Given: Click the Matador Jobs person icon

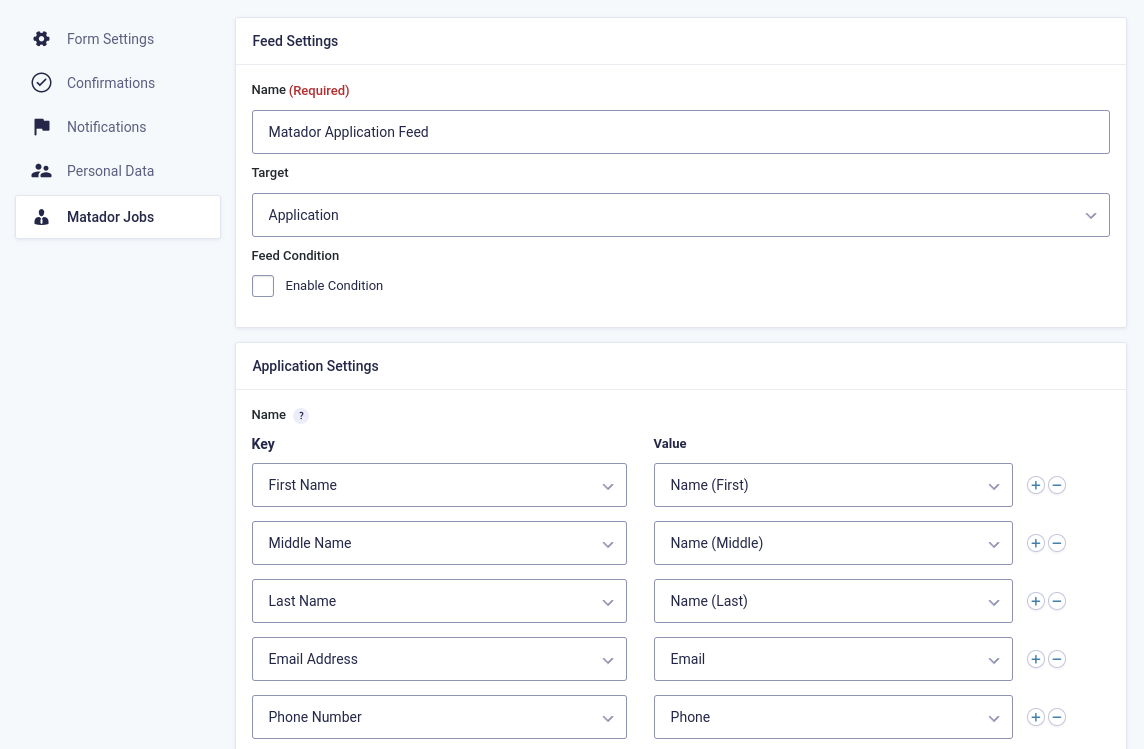Looking at the screenshot, I should click(x=42, y=217).
